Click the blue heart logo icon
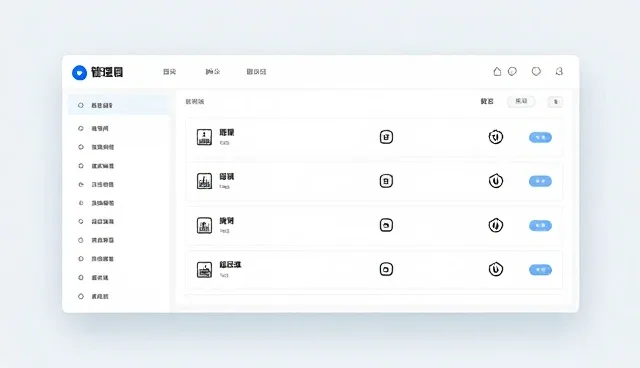This screenshot has width=640, height=368. click(79, 73)
